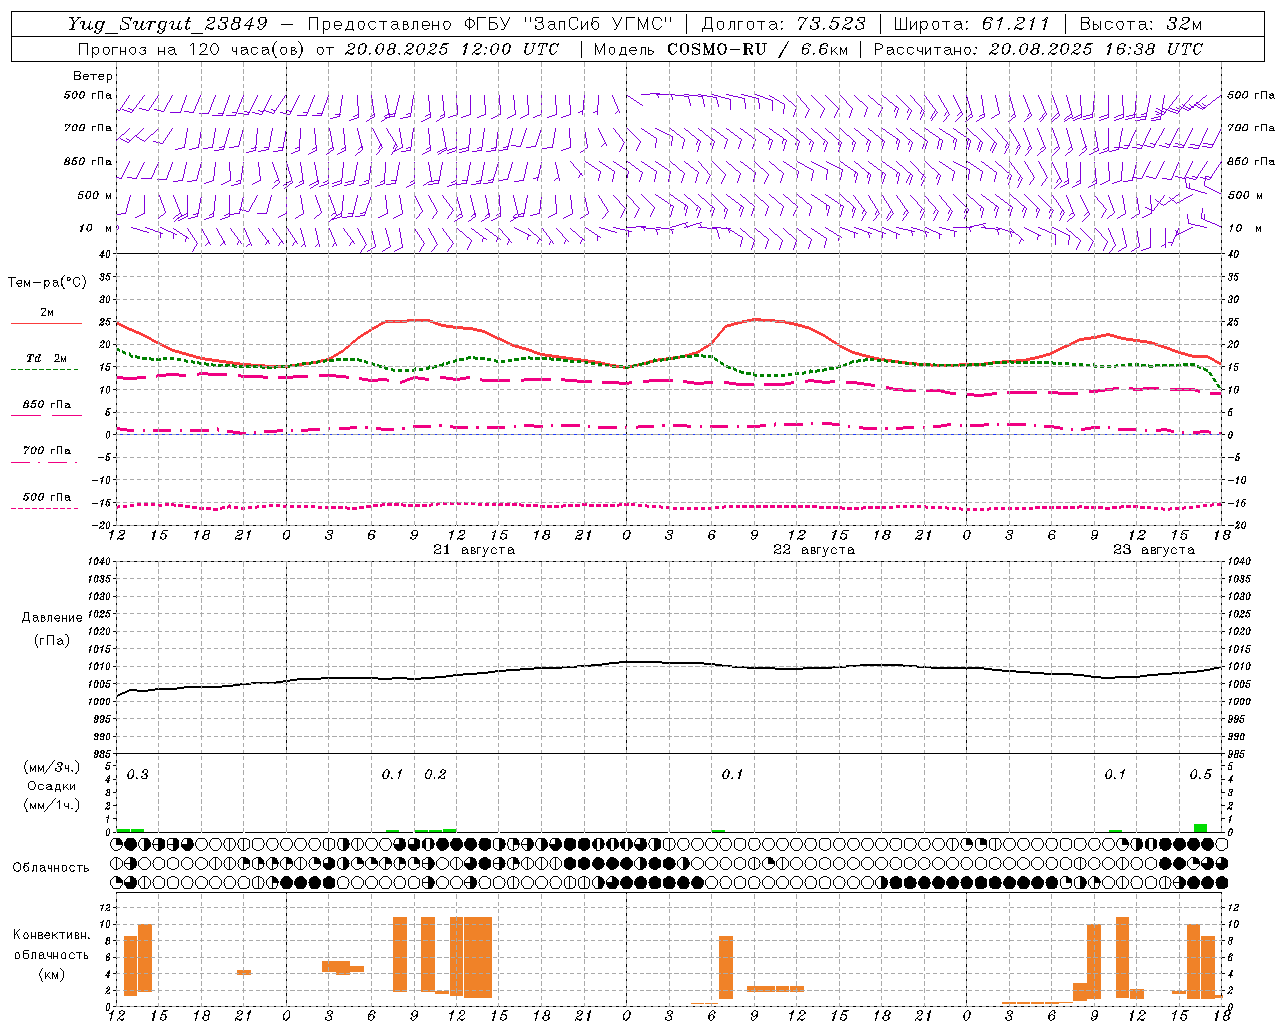
Task: Click the Тем-ра(°C) axis title
Action: (47, 283)
